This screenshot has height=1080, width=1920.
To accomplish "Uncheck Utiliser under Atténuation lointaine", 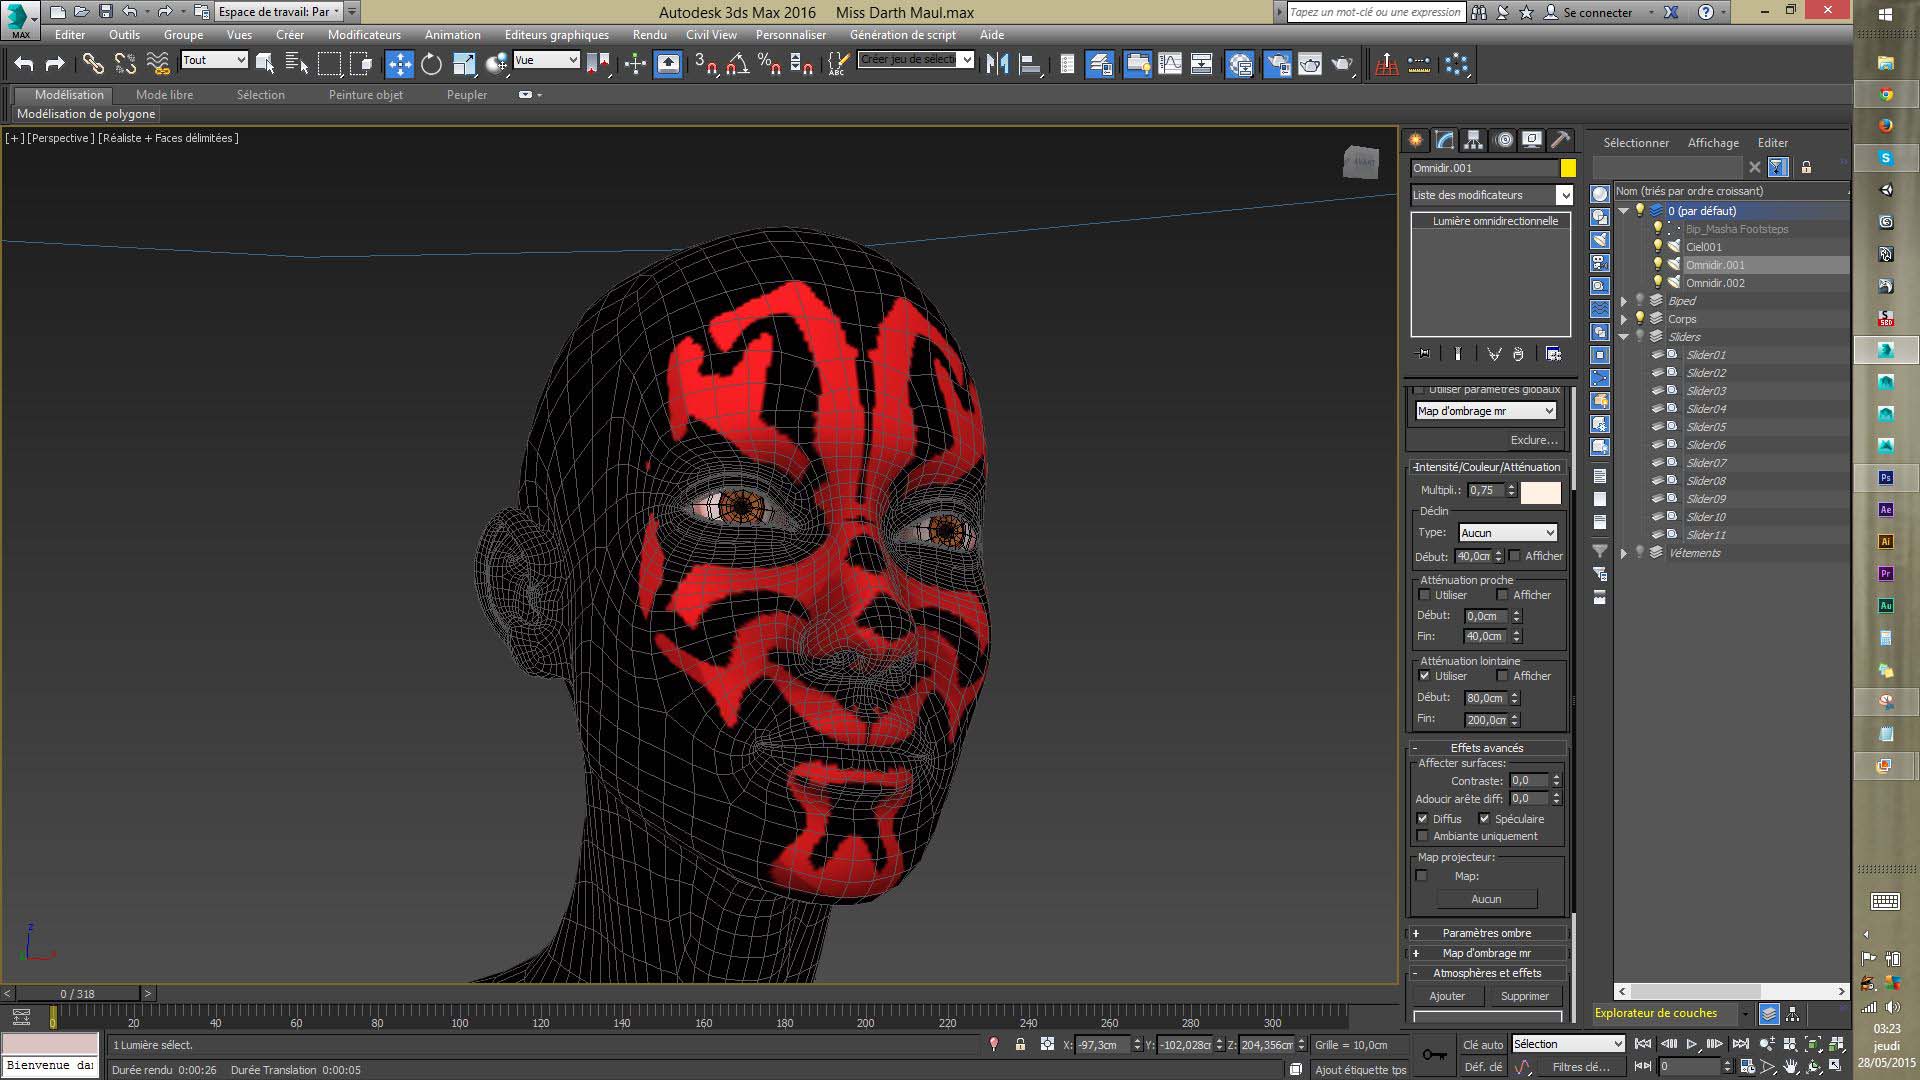I will coord(1425,676).
